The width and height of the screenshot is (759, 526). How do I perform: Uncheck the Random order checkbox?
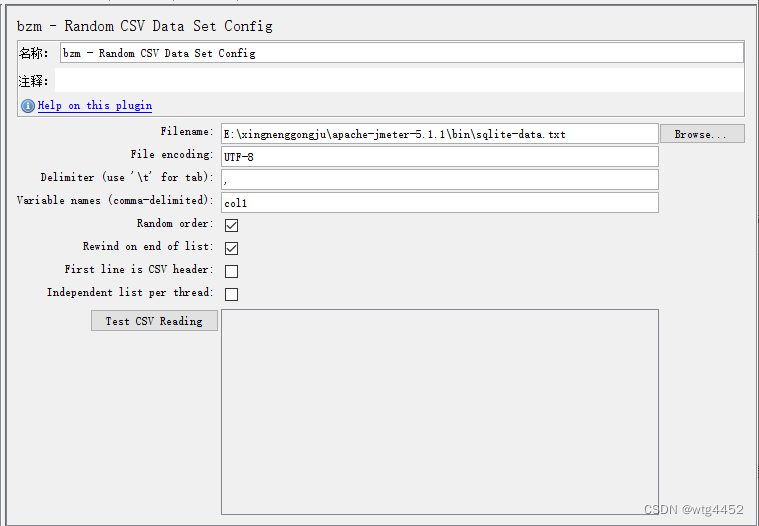(x=231, y=225)
